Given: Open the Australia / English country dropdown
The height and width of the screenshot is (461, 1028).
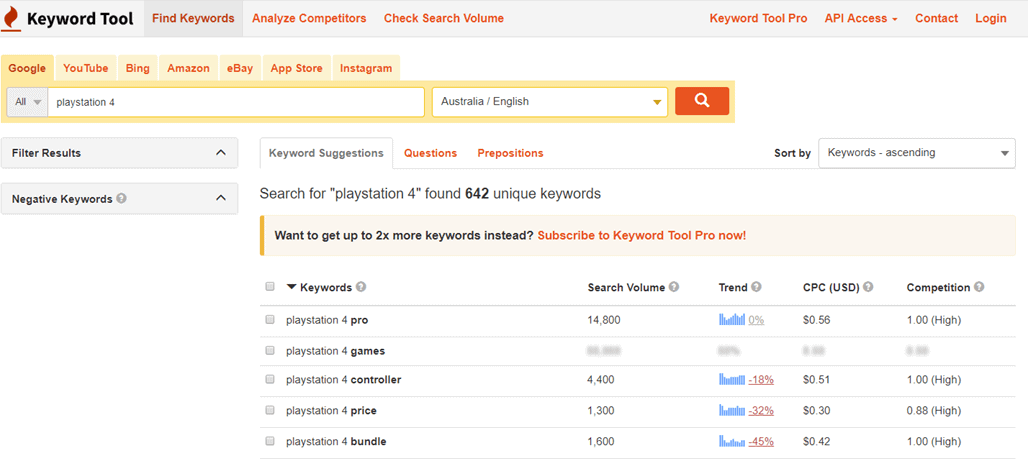Looking at the screenshot, I should 550,102.
